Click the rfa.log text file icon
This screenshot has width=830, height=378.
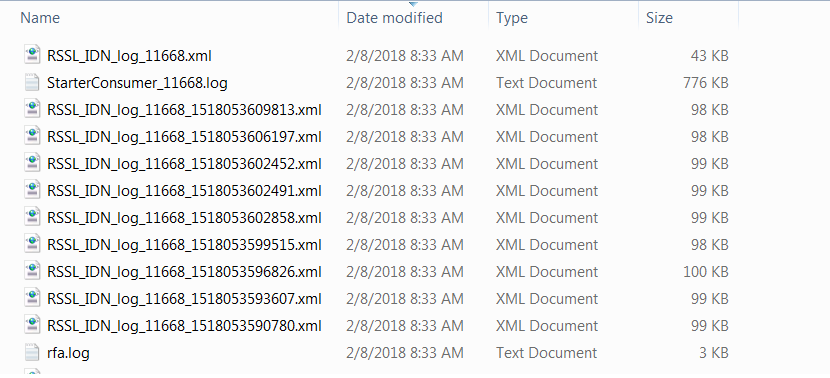point(32,352)
